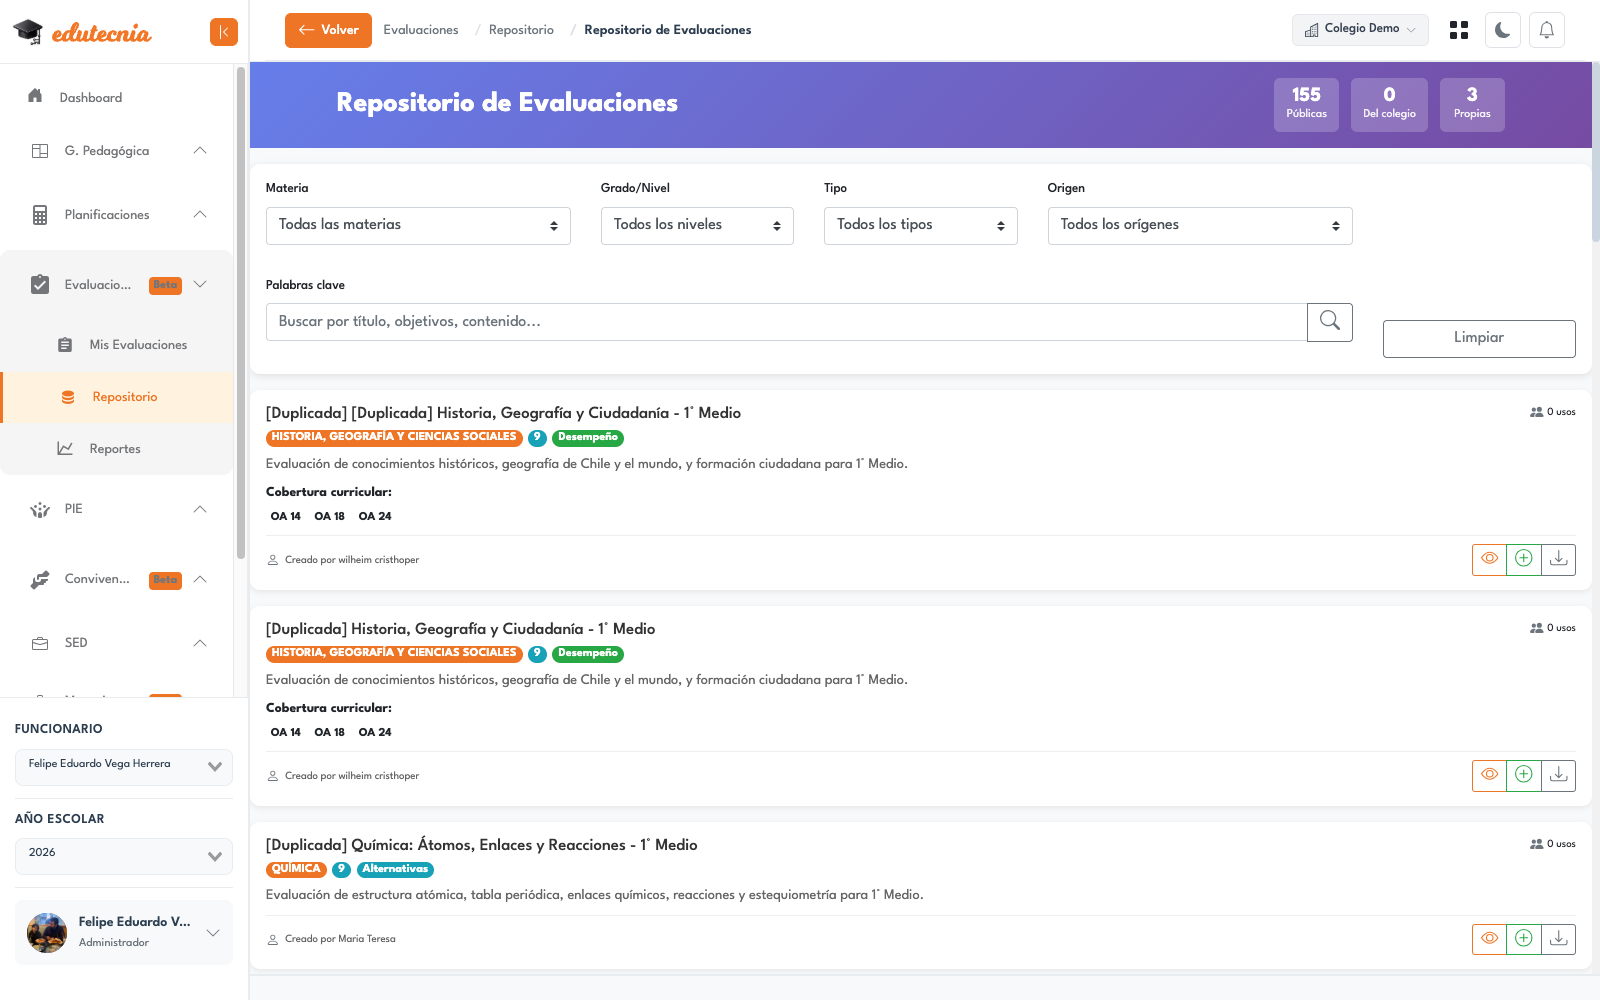Filter by 155 Públicas
This screenshot has height=1000, width=1600.
pyautogui.click(x=1306, y=104)
